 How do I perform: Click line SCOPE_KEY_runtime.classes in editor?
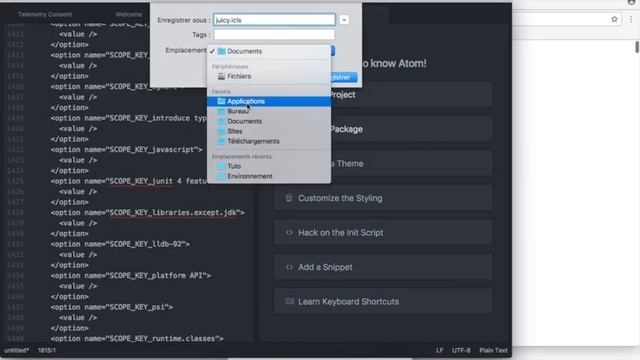(137, 338)
